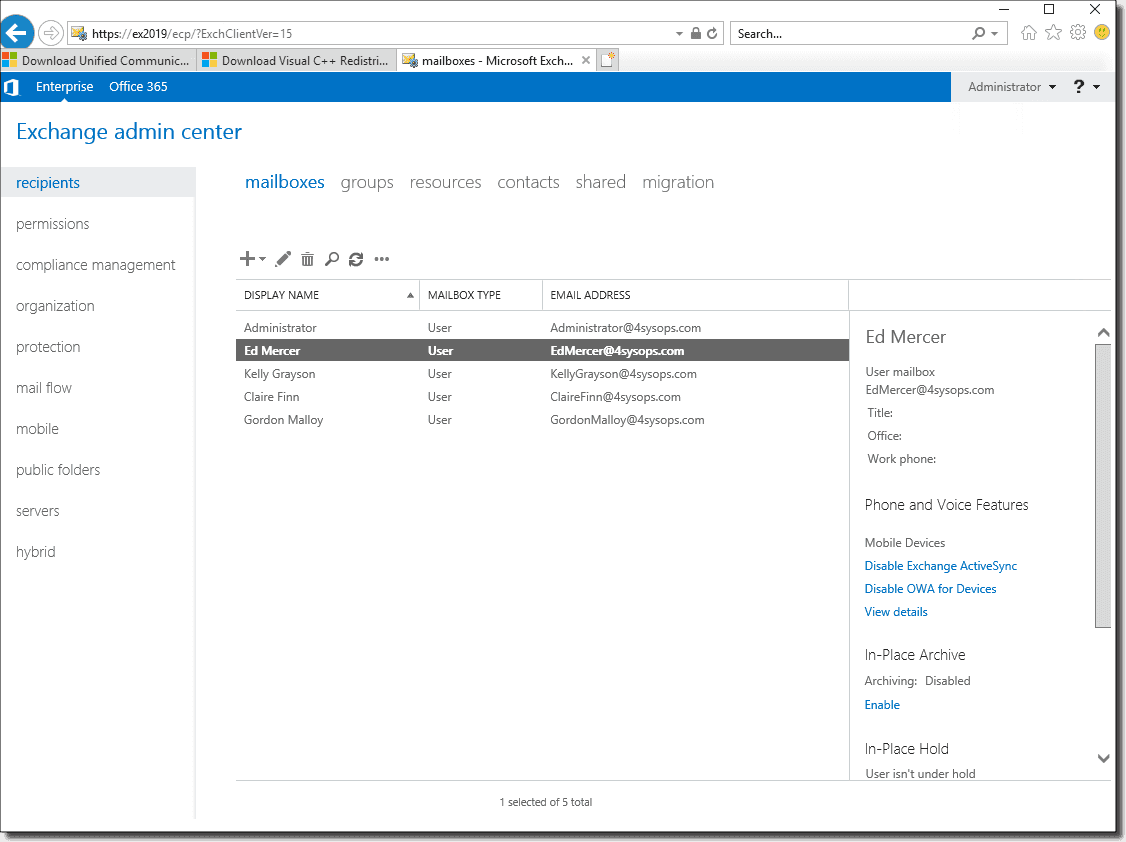The image size is (1126, 842).
Task: Click the help question mark icon
Action: 1079,87
